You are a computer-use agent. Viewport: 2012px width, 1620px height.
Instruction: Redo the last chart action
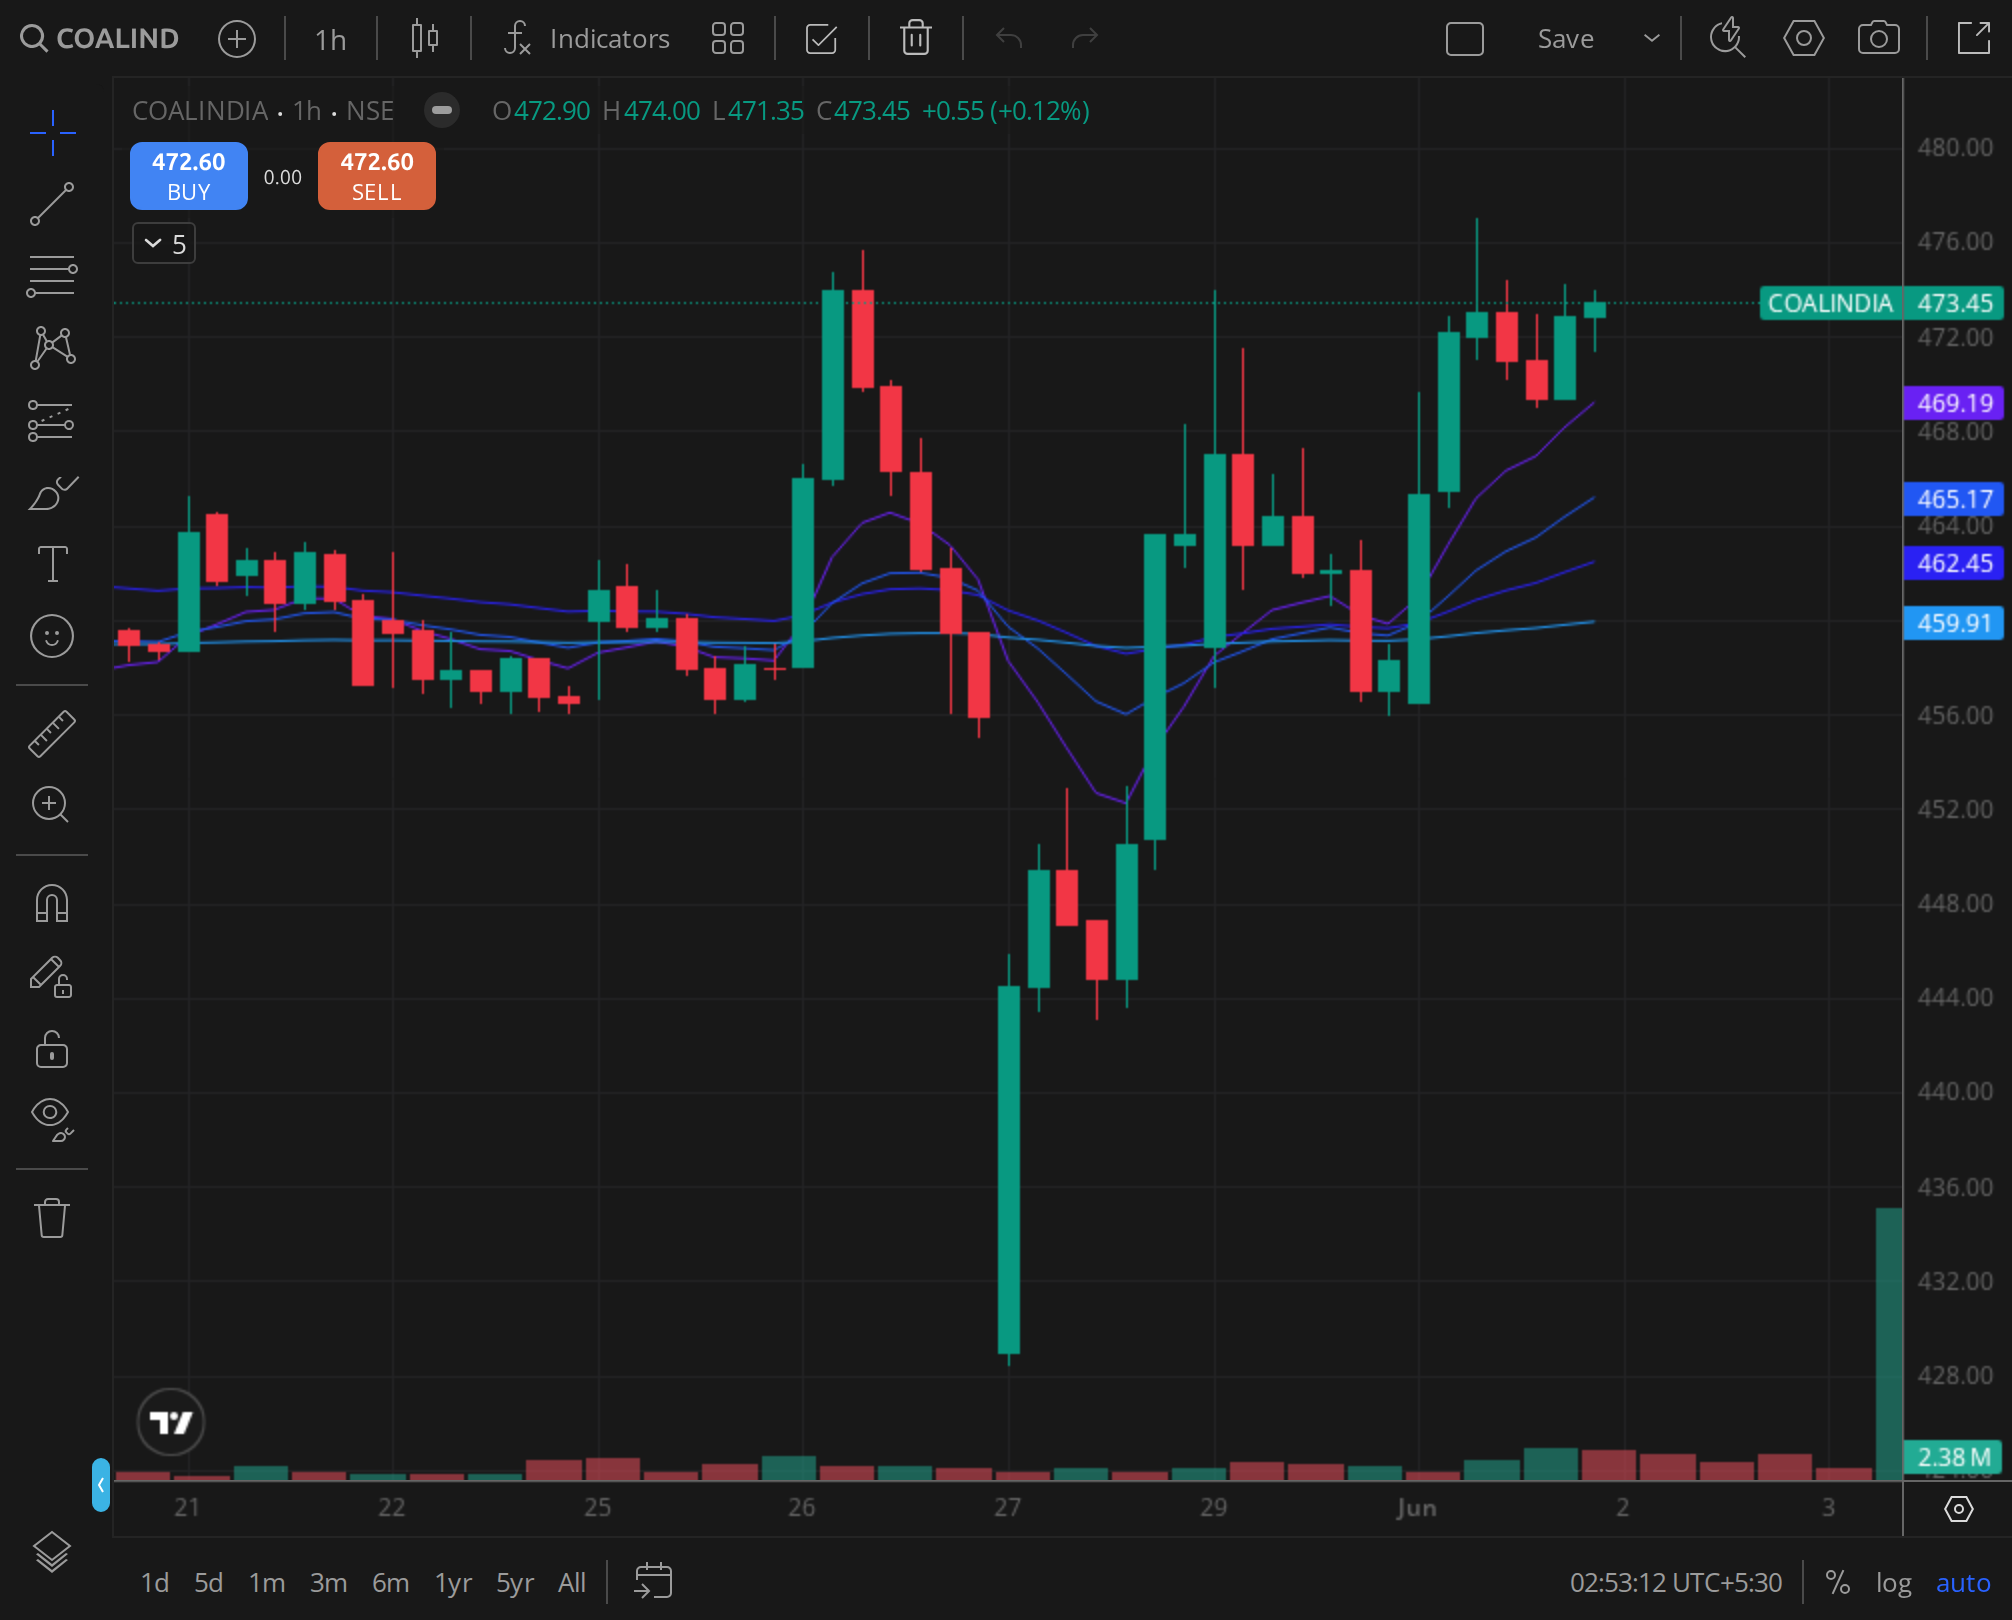[x=1085, y=39]
